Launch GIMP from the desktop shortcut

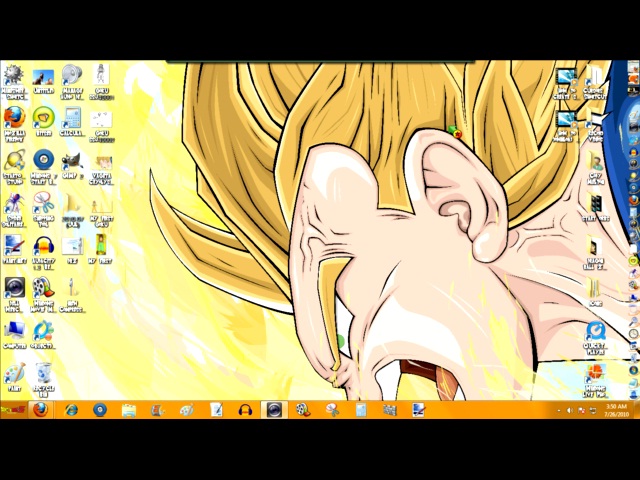point(72,165)
